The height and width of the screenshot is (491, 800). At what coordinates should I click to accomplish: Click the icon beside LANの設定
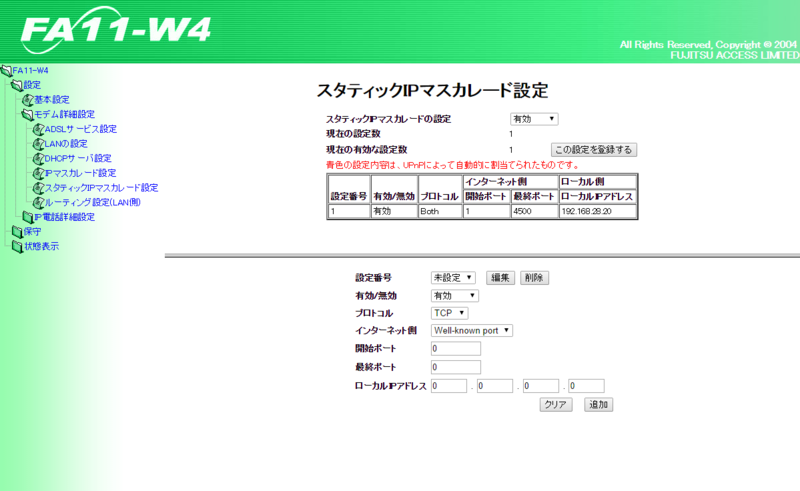coord(39,144)
